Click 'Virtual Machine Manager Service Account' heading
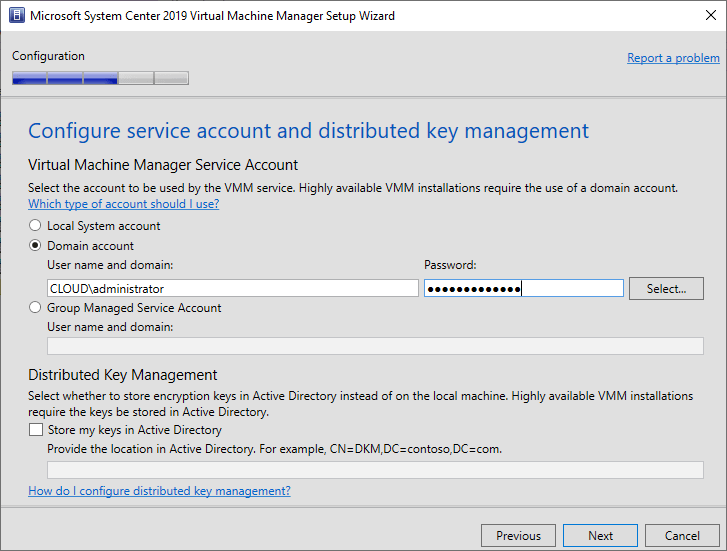The image size is (727, 551). [163, 165]
